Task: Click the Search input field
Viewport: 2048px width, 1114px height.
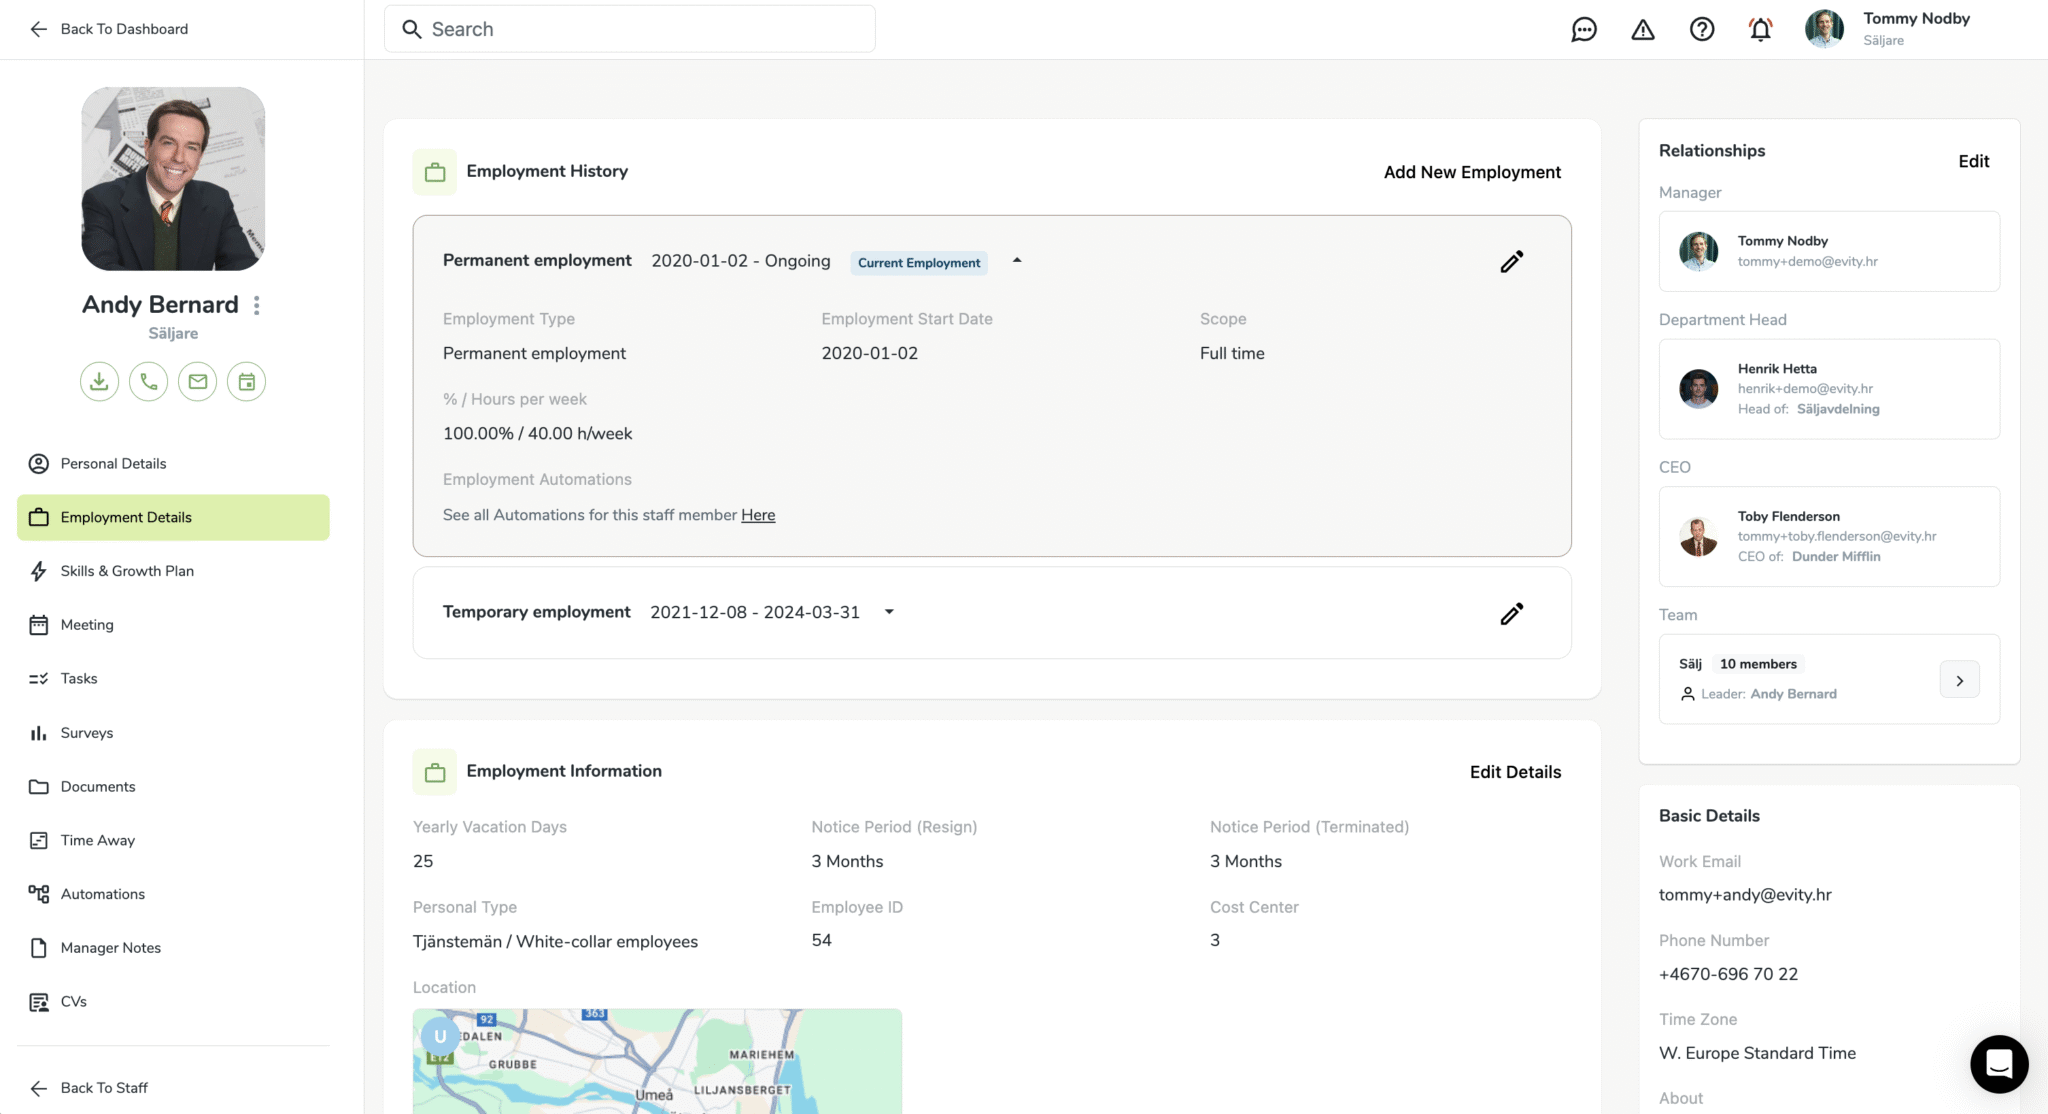Action: click(630, 29)
